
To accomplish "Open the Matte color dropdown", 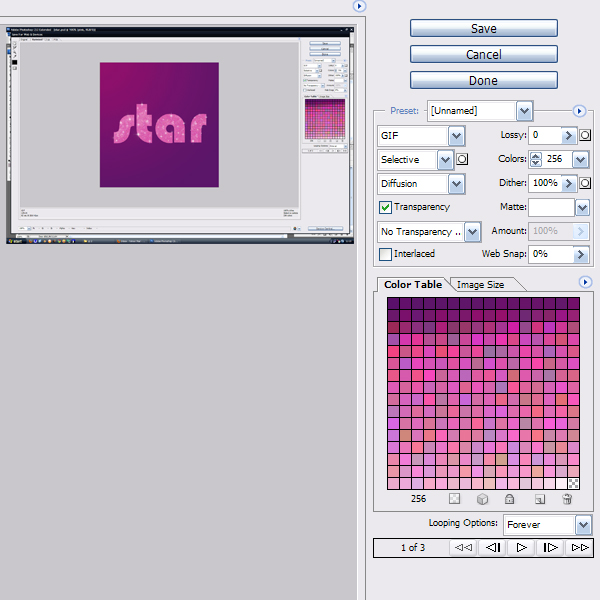I will 582,208.
